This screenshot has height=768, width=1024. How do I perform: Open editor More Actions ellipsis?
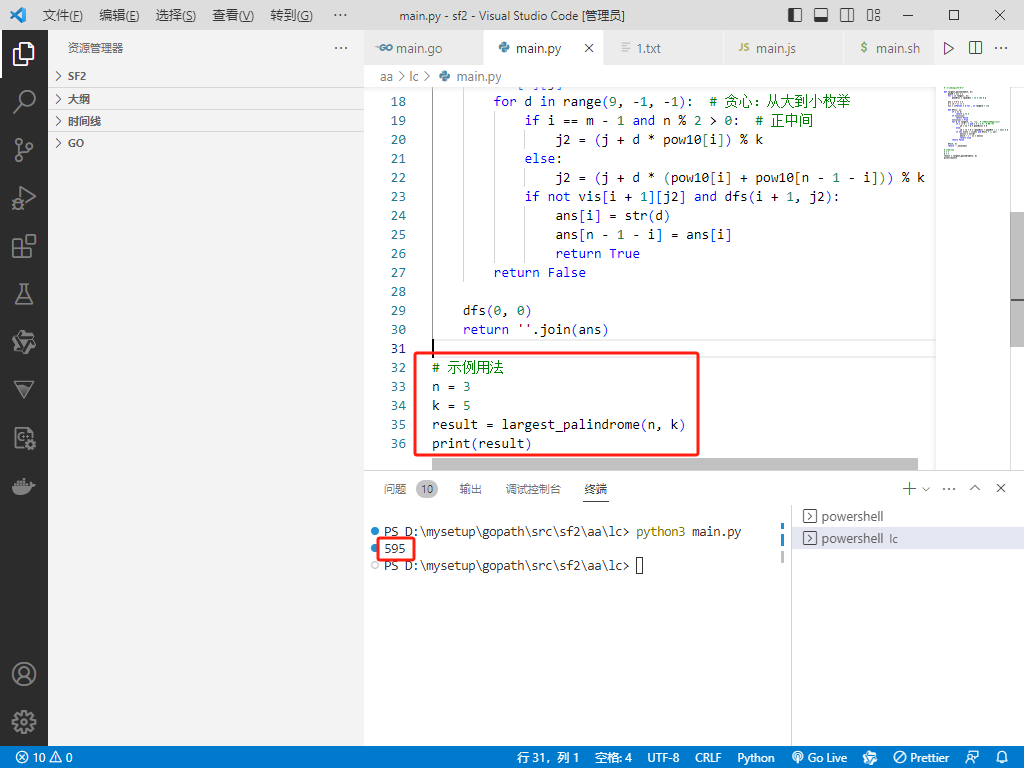(x=1001, y=48)
